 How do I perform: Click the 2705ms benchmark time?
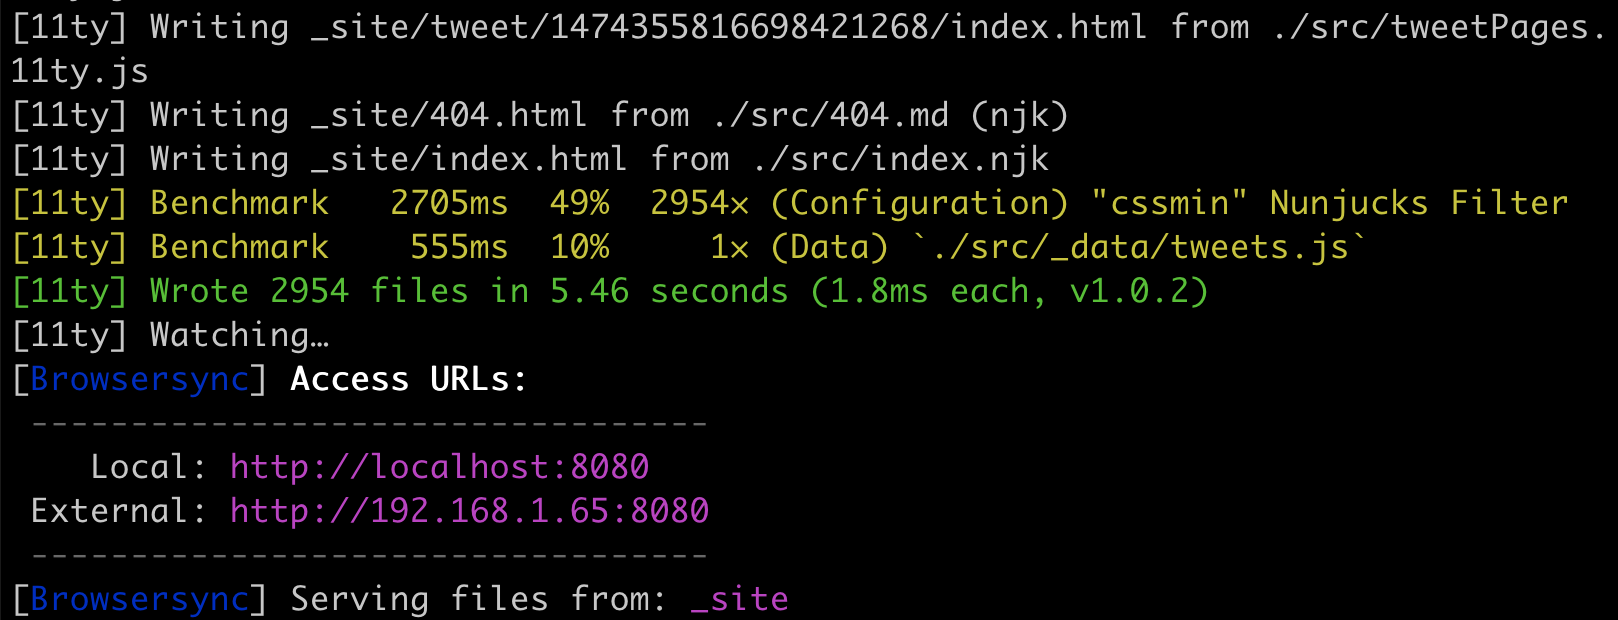[449, 203]
